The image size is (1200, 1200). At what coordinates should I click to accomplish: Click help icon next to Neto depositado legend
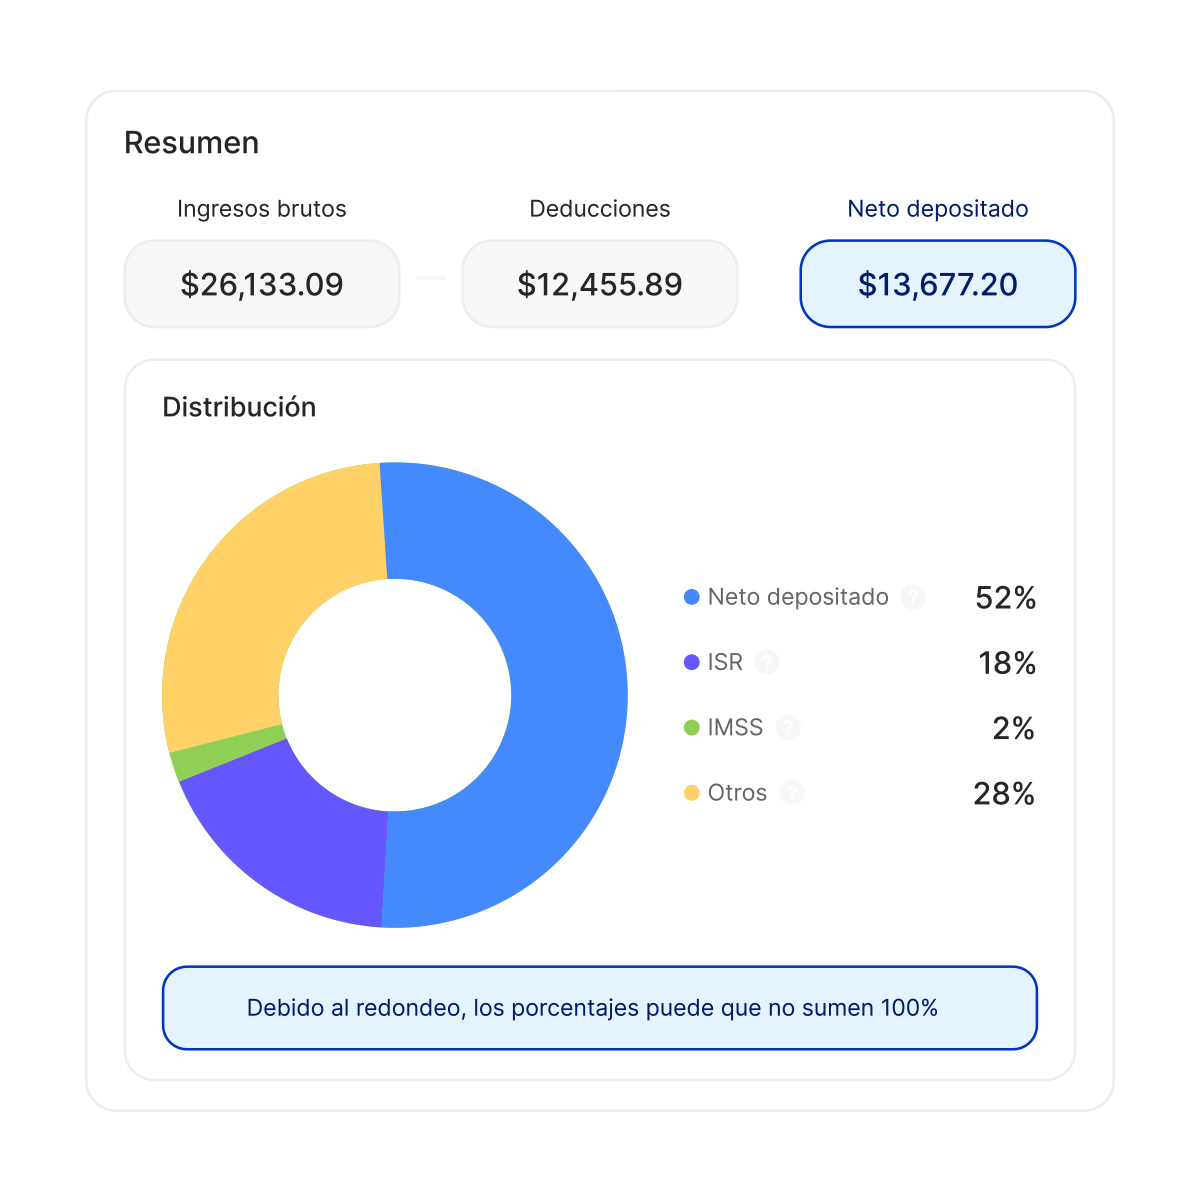coord(912,597)
